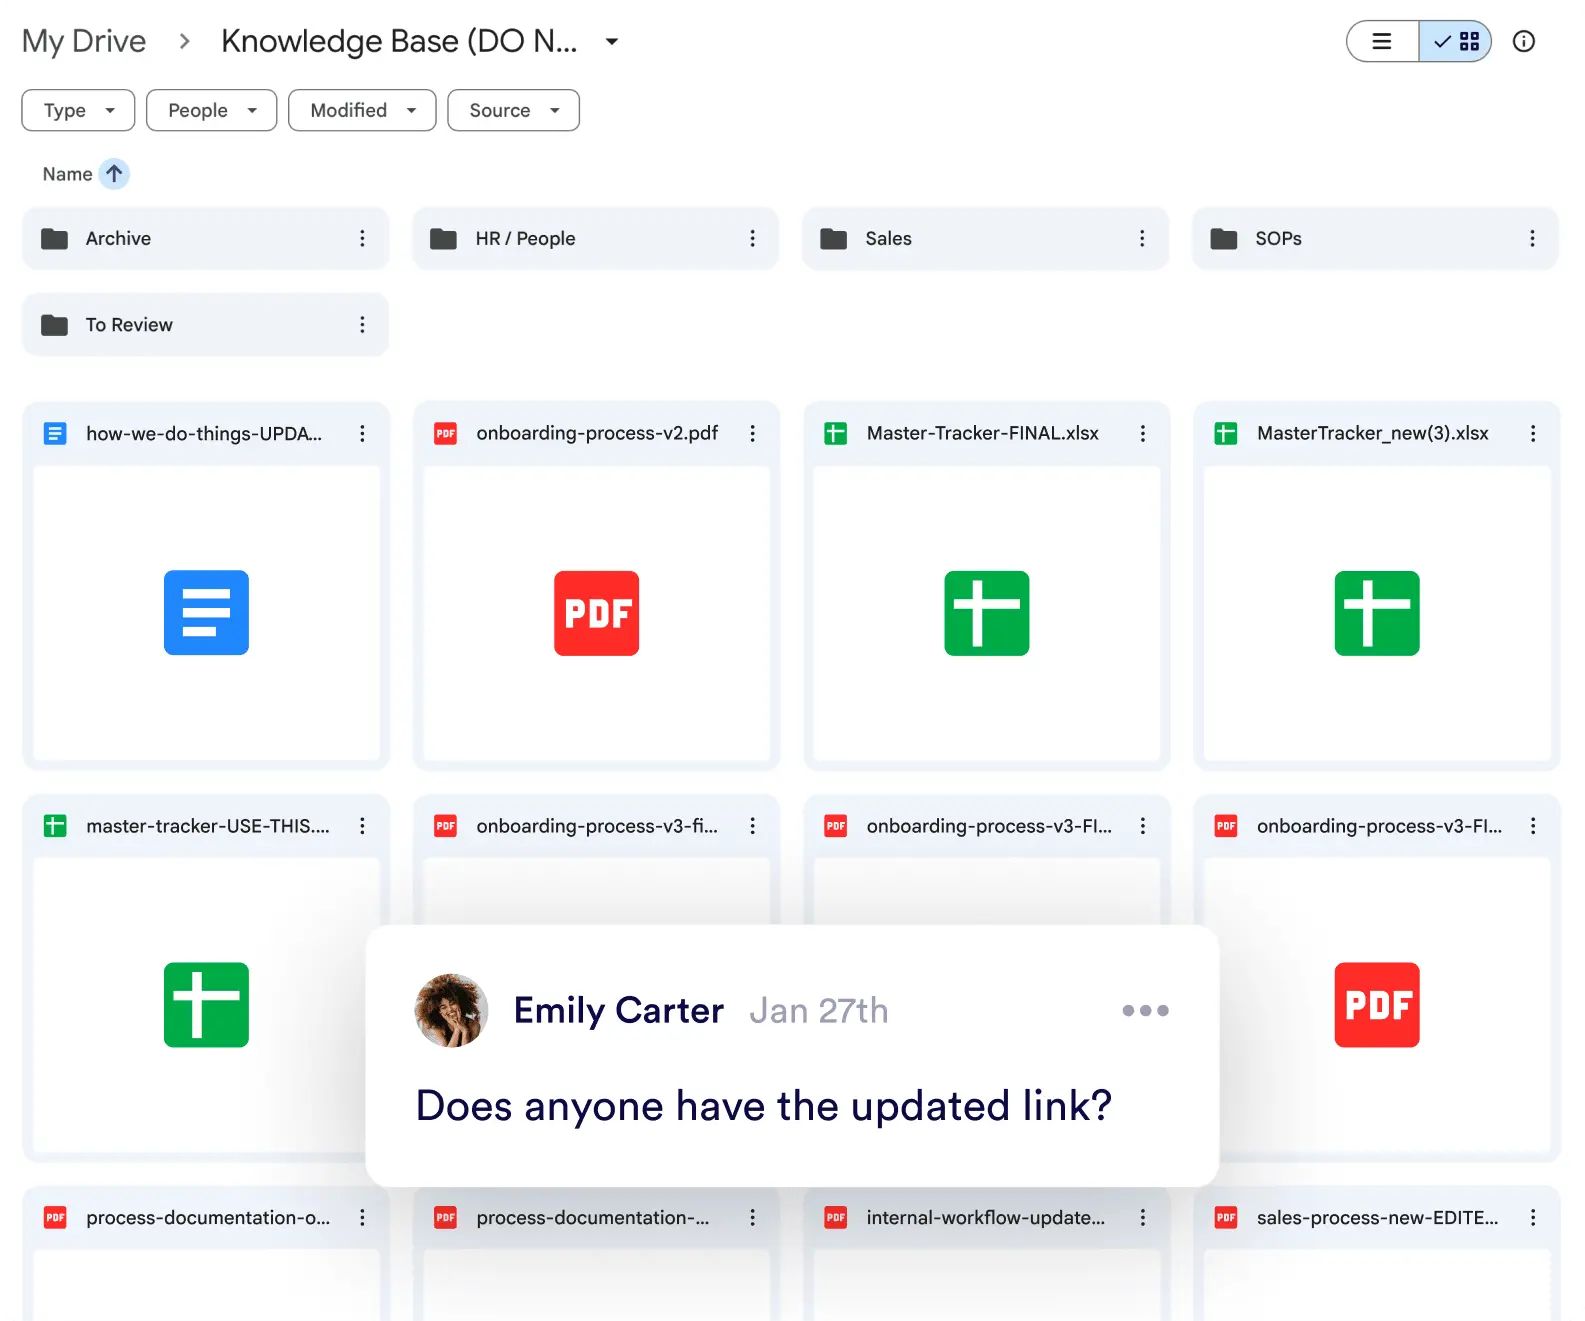Open the how-we-do-things document thumbnail
Image resolution: width=1585 pixels, height=1321 pixels.
(x=206, y=613)
